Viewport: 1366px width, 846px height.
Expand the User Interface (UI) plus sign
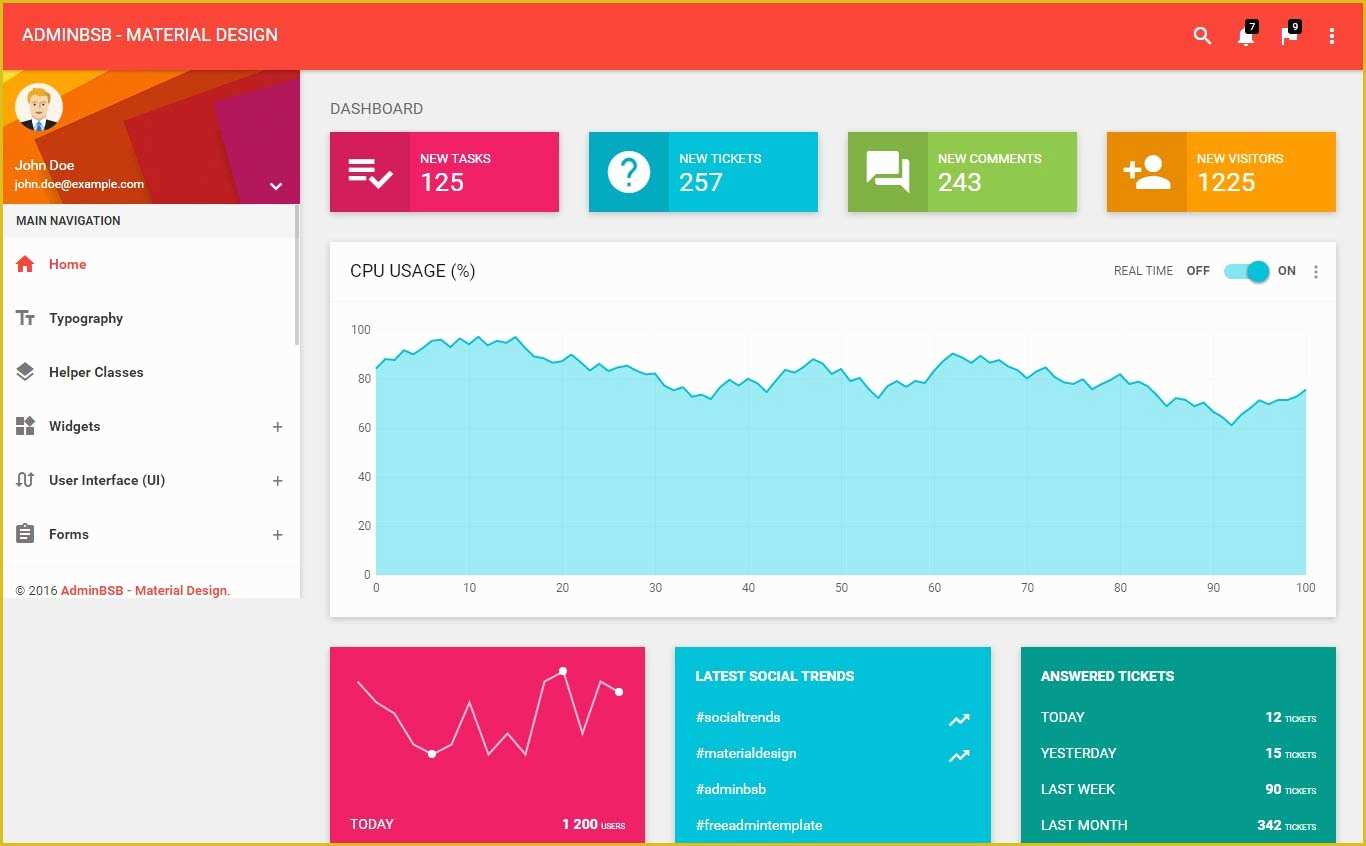[x=278, y=481]
